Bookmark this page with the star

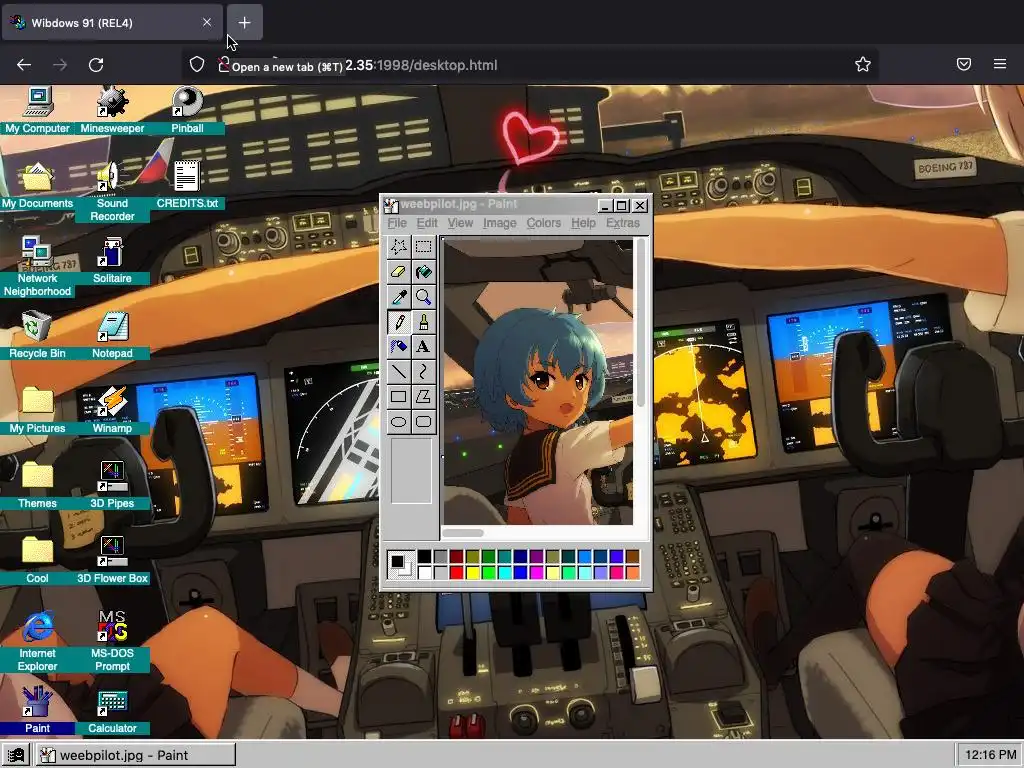click(x=863, y=64)
